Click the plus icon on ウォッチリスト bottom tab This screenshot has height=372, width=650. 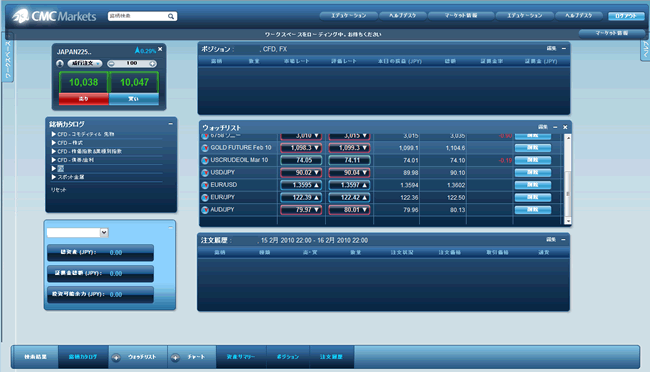(116, 357)
